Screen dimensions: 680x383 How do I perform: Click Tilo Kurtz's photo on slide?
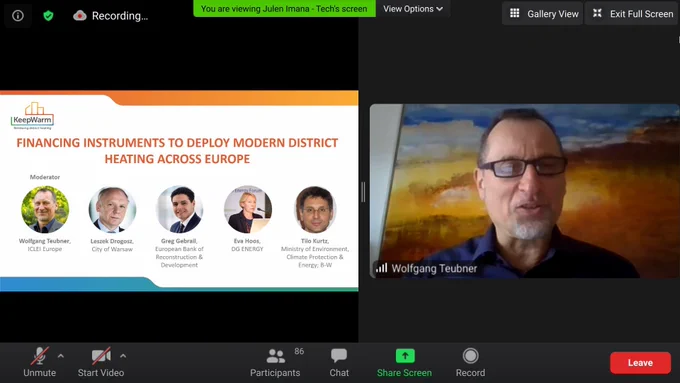315,210
